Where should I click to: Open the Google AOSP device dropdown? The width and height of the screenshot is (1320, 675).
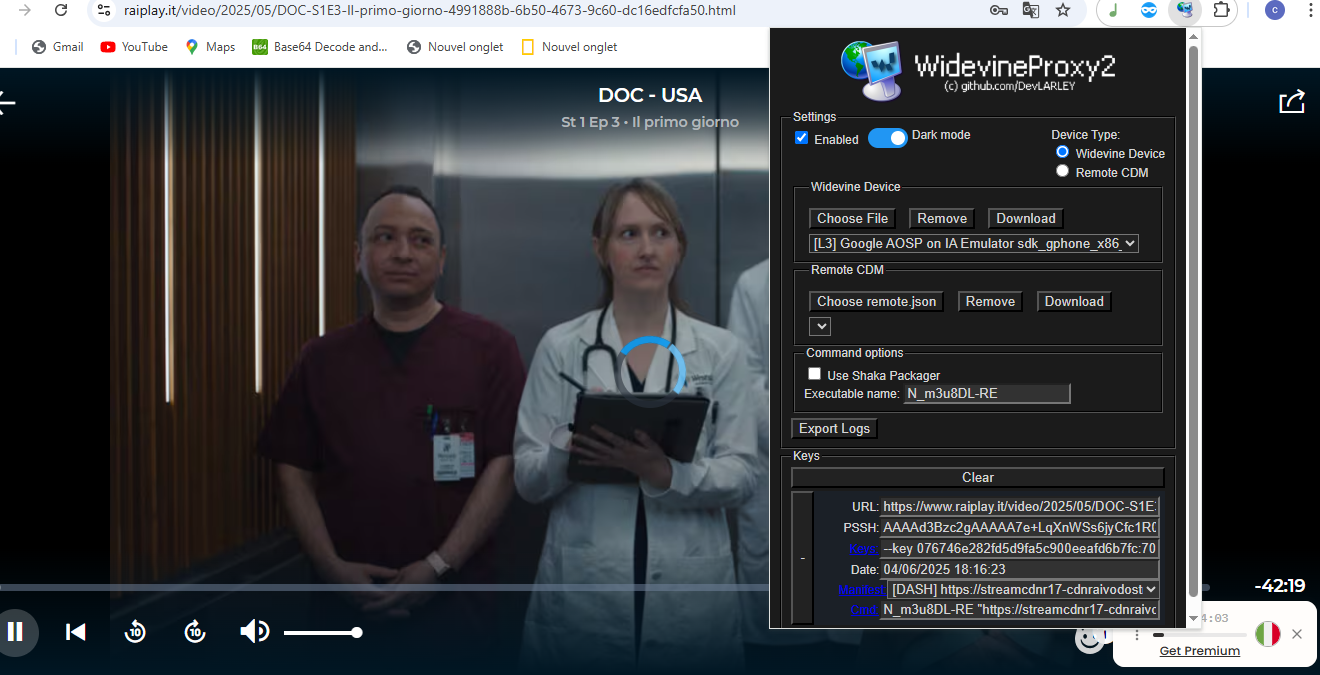[x=974, y=243]
